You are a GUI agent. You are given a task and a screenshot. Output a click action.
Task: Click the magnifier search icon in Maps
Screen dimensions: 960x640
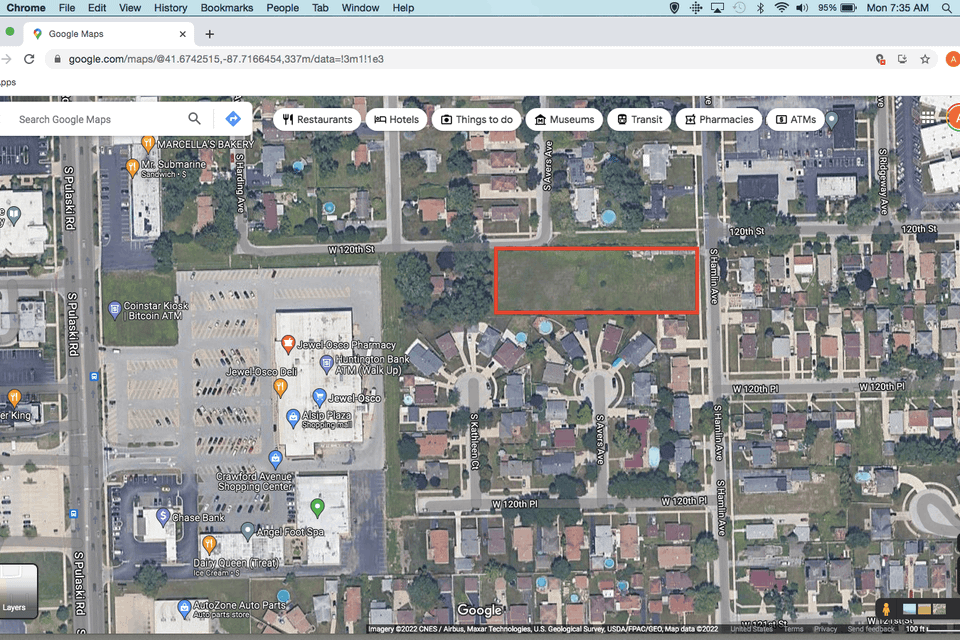tap(194, 119)
